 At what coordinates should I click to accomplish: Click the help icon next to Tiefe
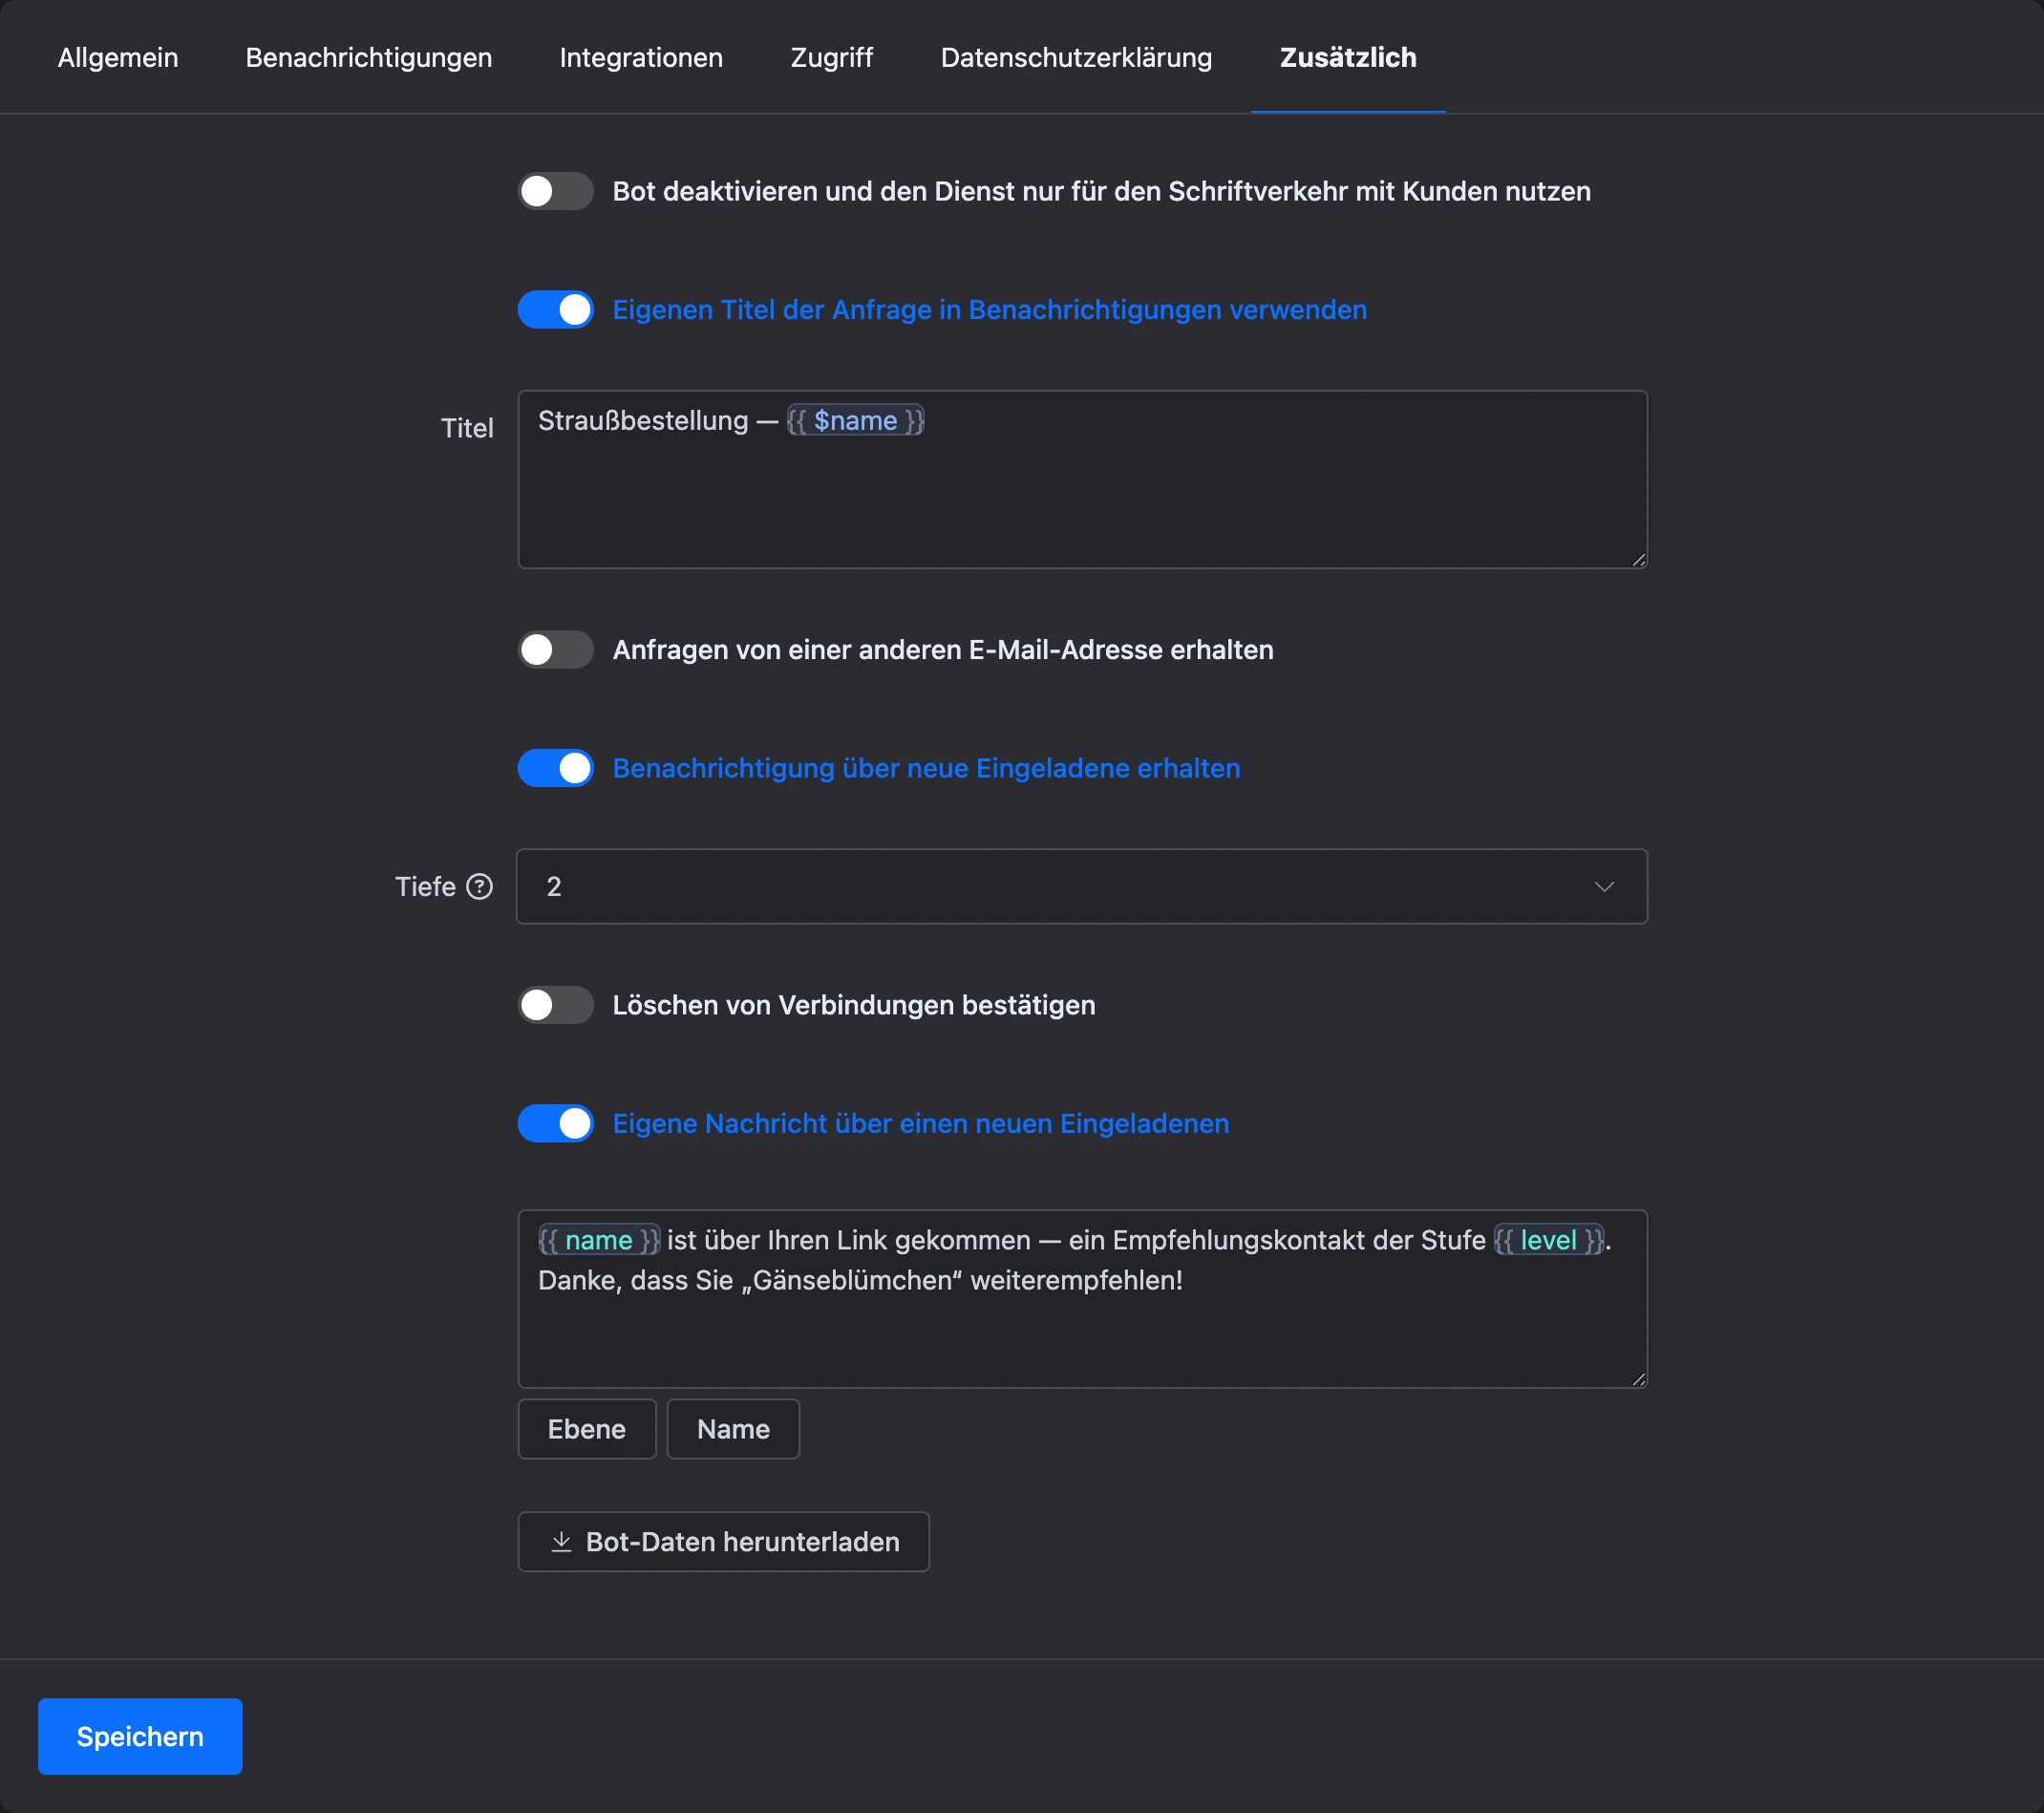[480, 887]
